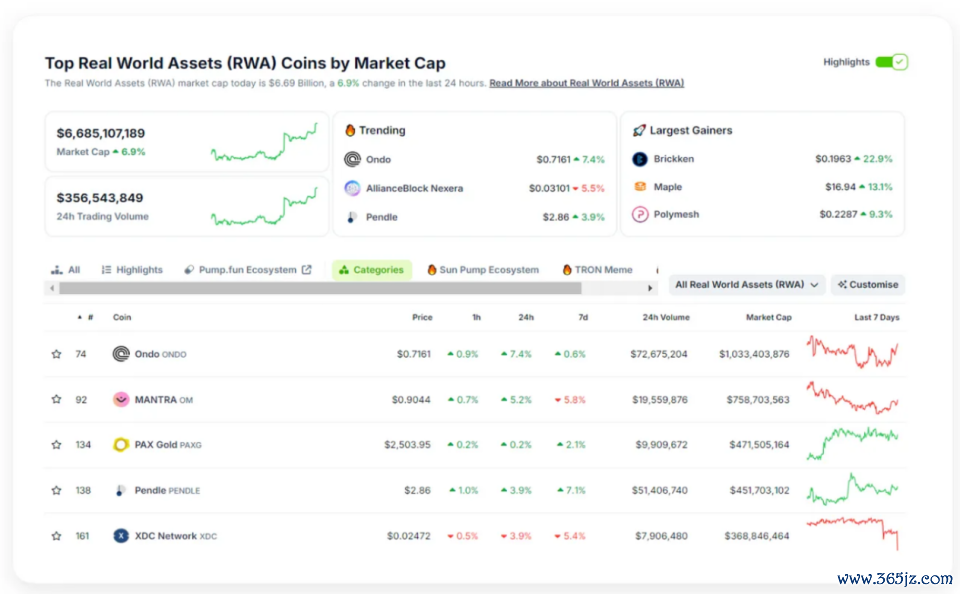Viewport: 960px width, 594px height.
Task: Toggle the Highlights switch off
Action: click(890, 62)
